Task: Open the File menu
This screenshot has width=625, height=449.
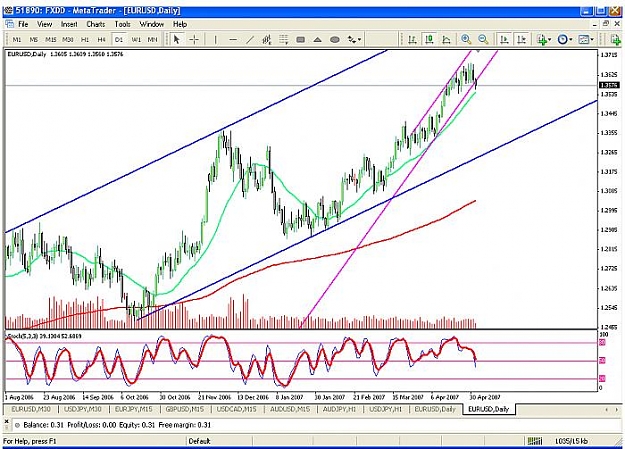Action: (23, 24)
